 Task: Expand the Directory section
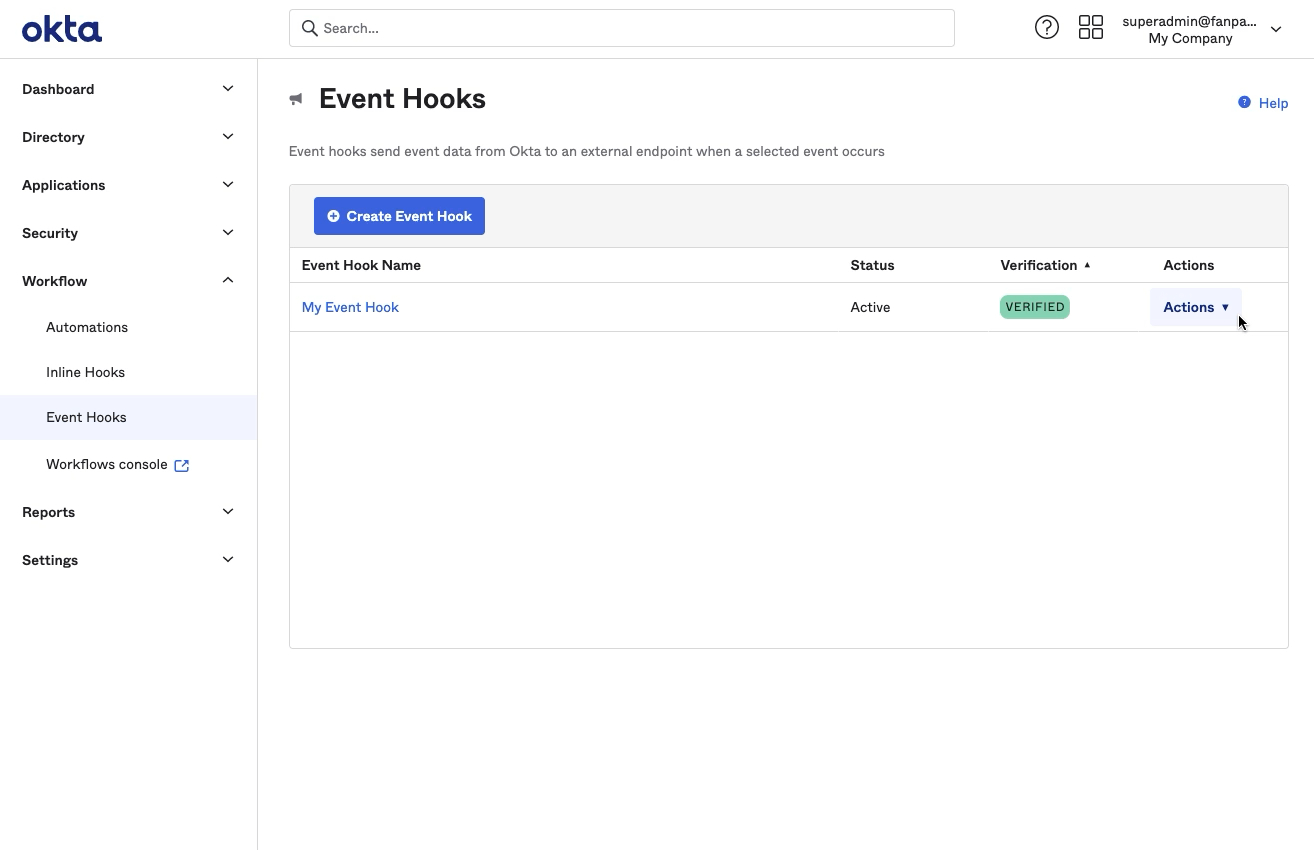click(x=228, y=137)
